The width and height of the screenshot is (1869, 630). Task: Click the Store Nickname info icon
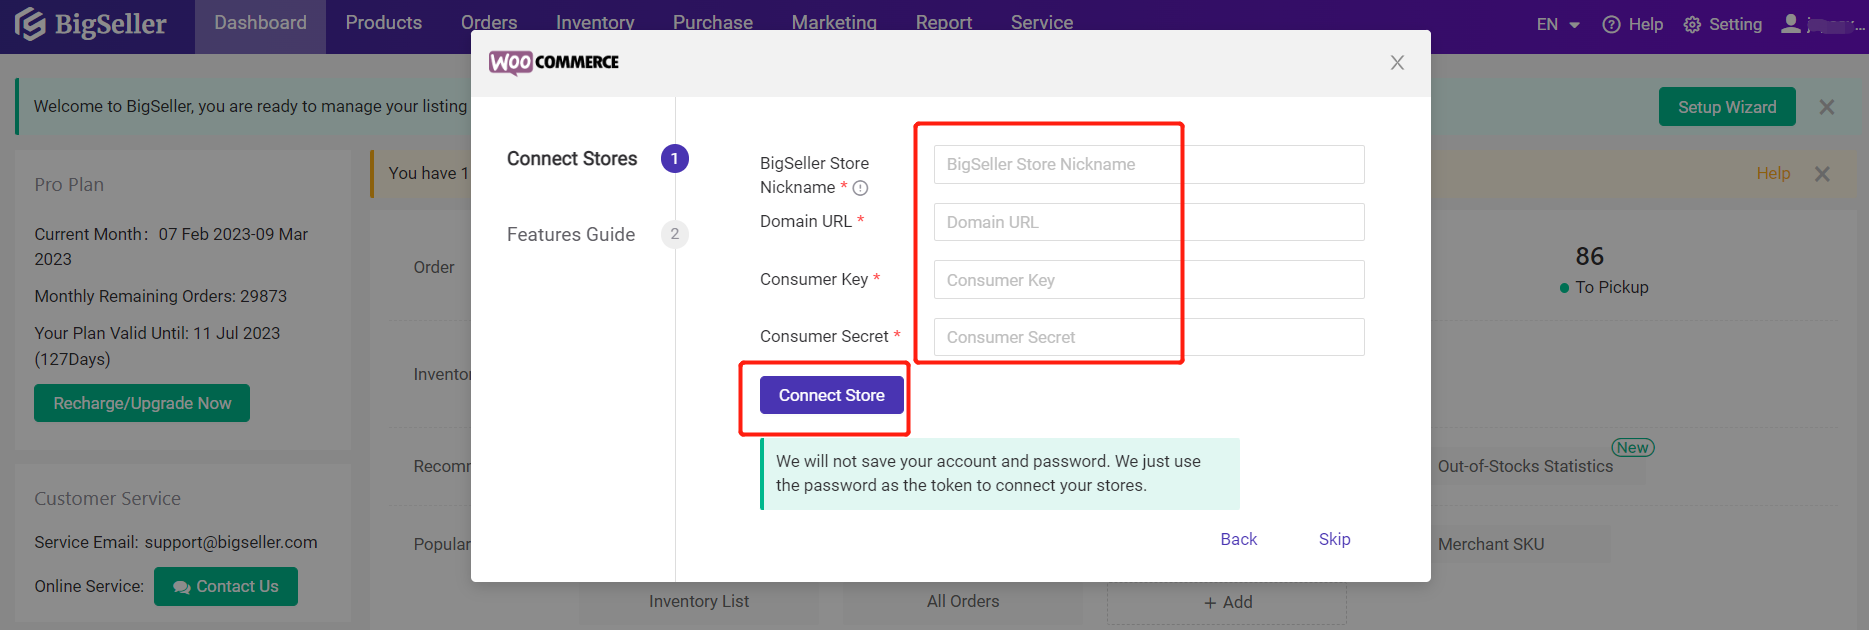click(x=860, y=188)
